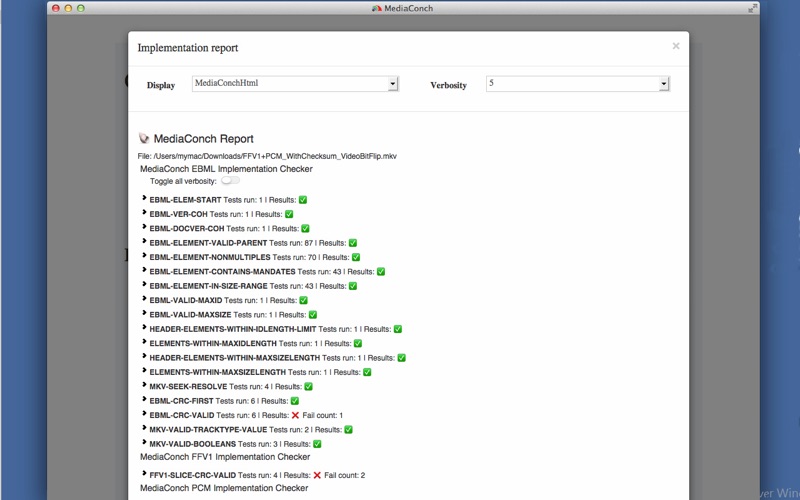
Task: Click the 'Implementation report' dialog title
Action: [x=188, y=47]
